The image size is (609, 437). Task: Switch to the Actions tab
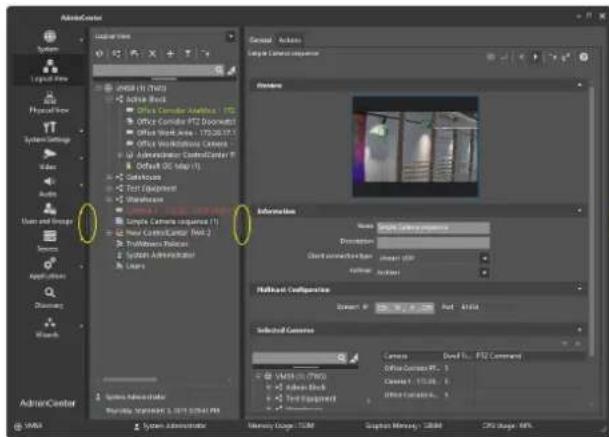290,40
